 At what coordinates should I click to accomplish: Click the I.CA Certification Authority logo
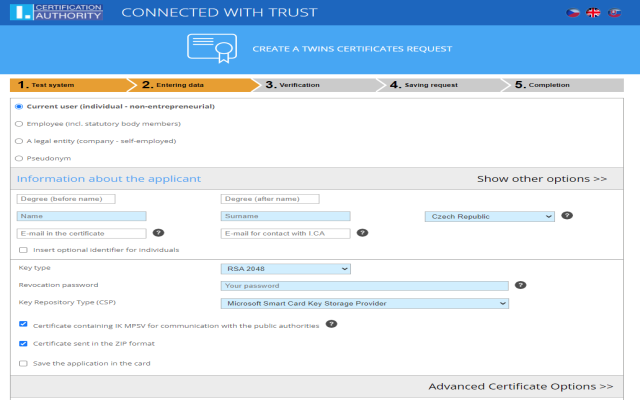(x=56, y=12)
